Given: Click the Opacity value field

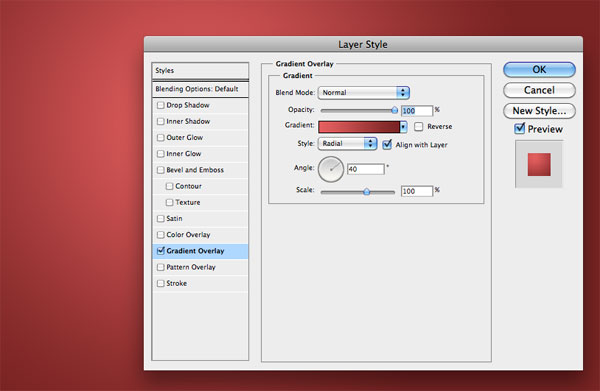Looking at the screenshot, I should (417, 111).
